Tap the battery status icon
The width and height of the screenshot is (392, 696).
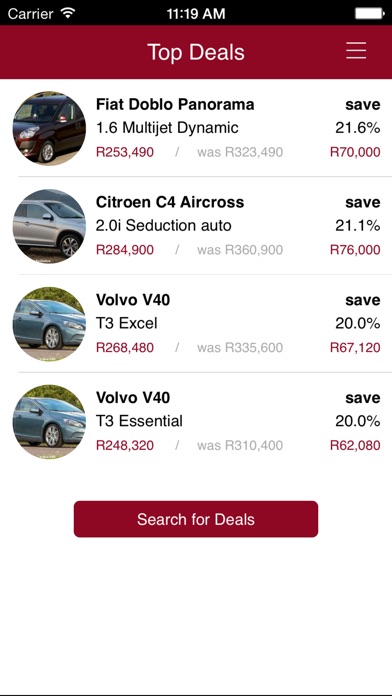coord(369,13)
